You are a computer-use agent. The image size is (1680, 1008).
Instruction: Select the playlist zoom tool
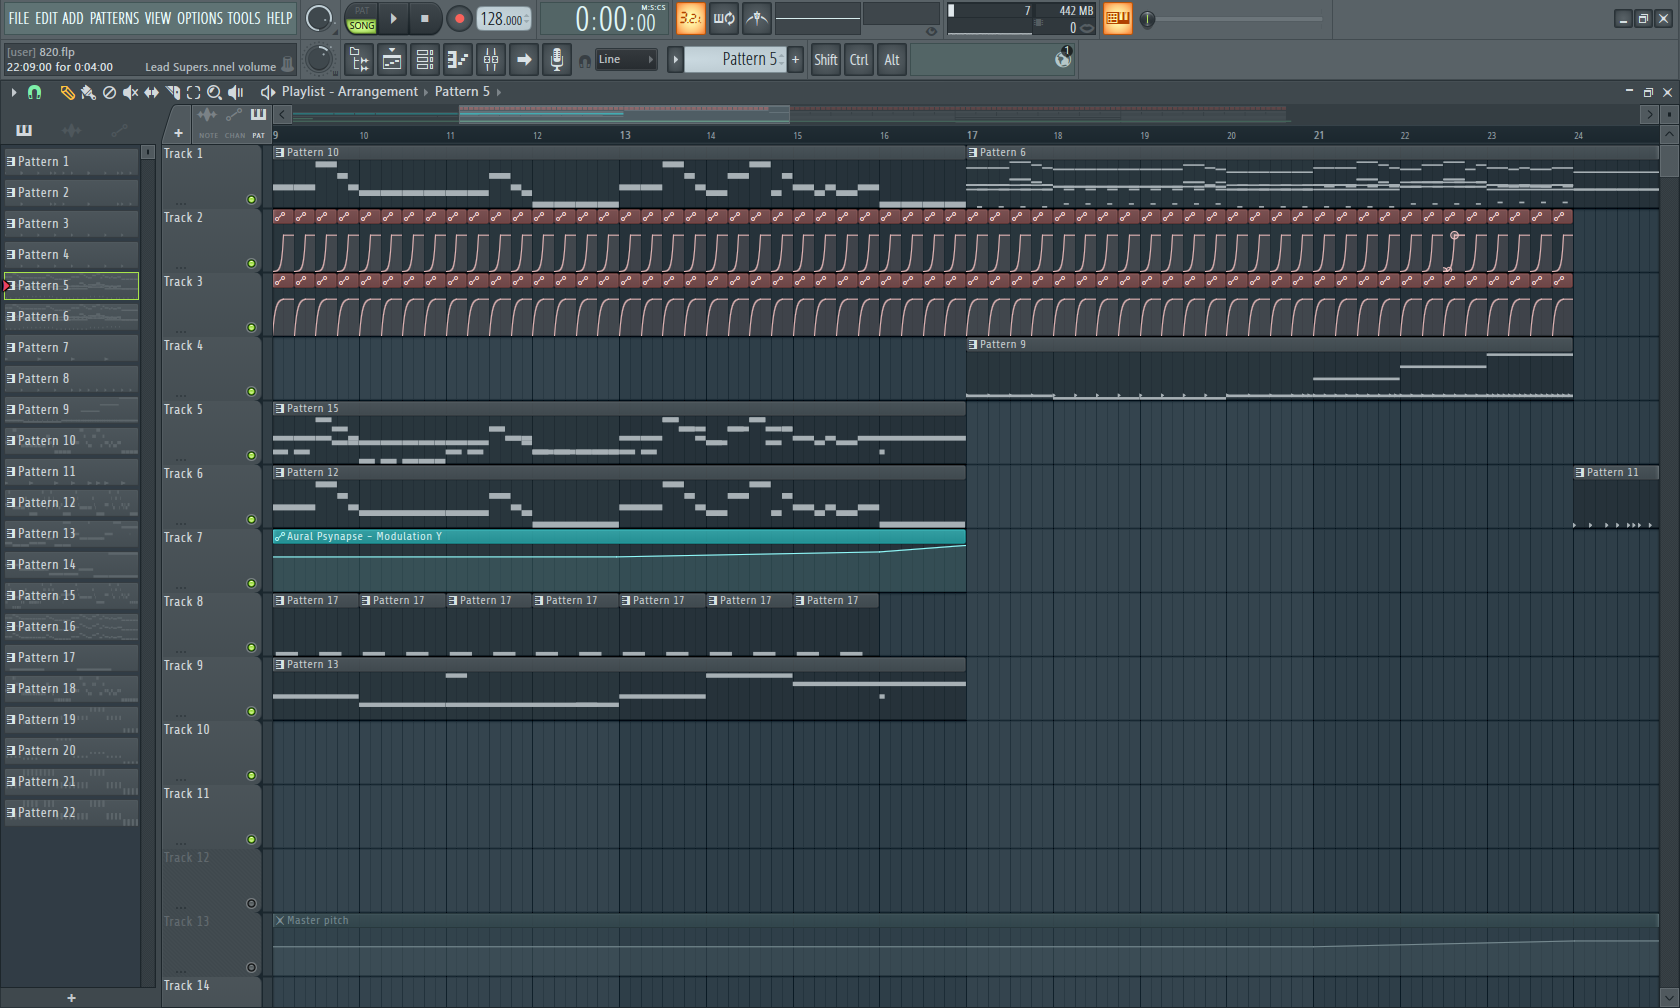[214, 92]
